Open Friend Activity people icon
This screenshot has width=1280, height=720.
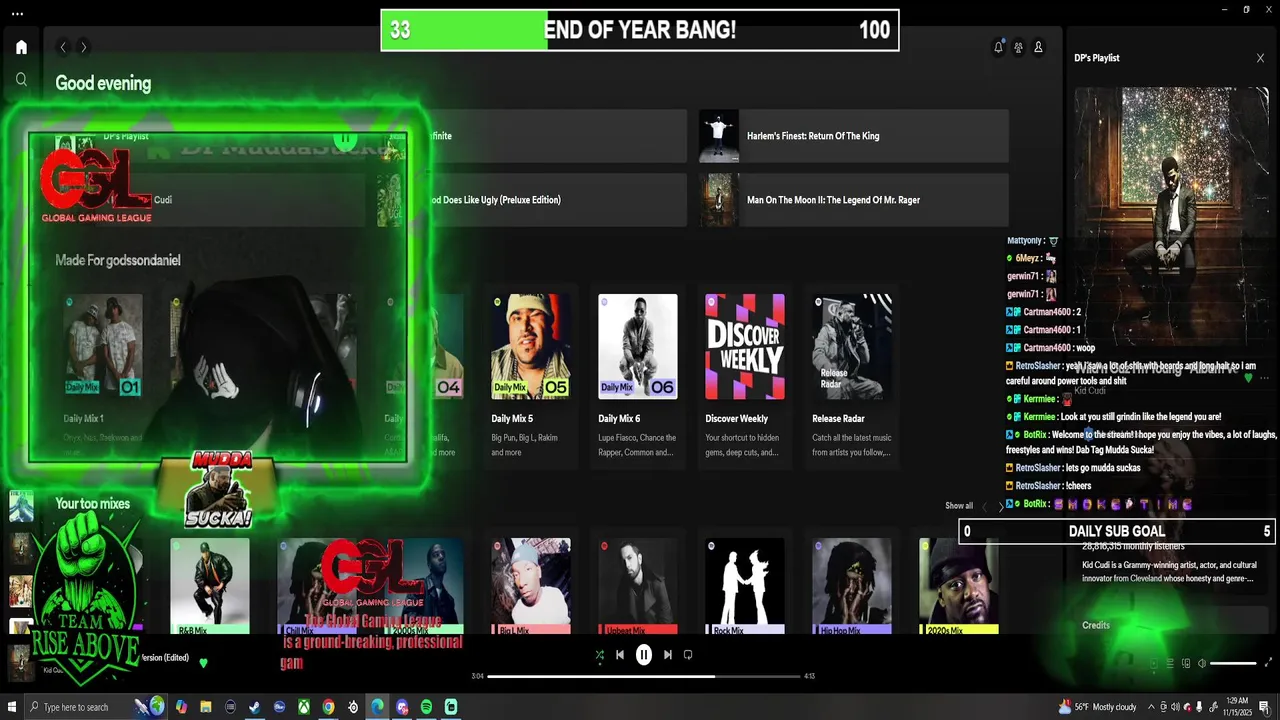coord(1018,47)
